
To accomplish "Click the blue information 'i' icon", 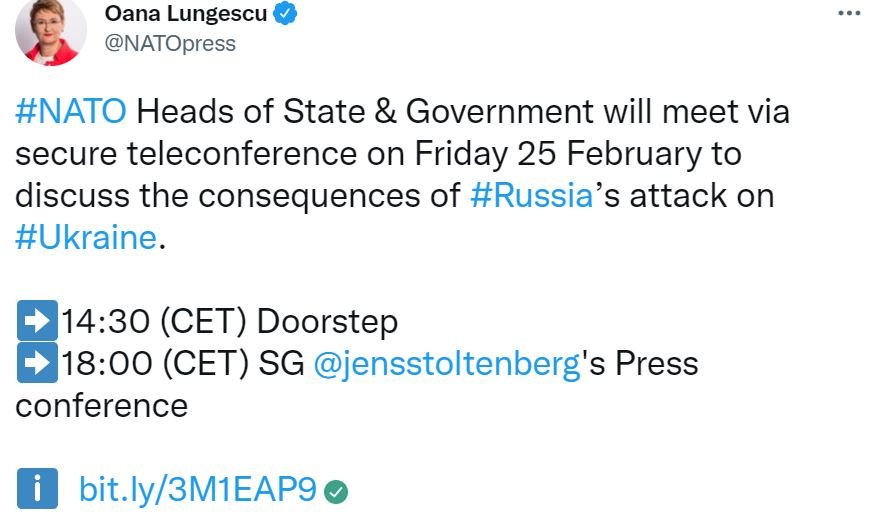I will [x=38, y=489].
